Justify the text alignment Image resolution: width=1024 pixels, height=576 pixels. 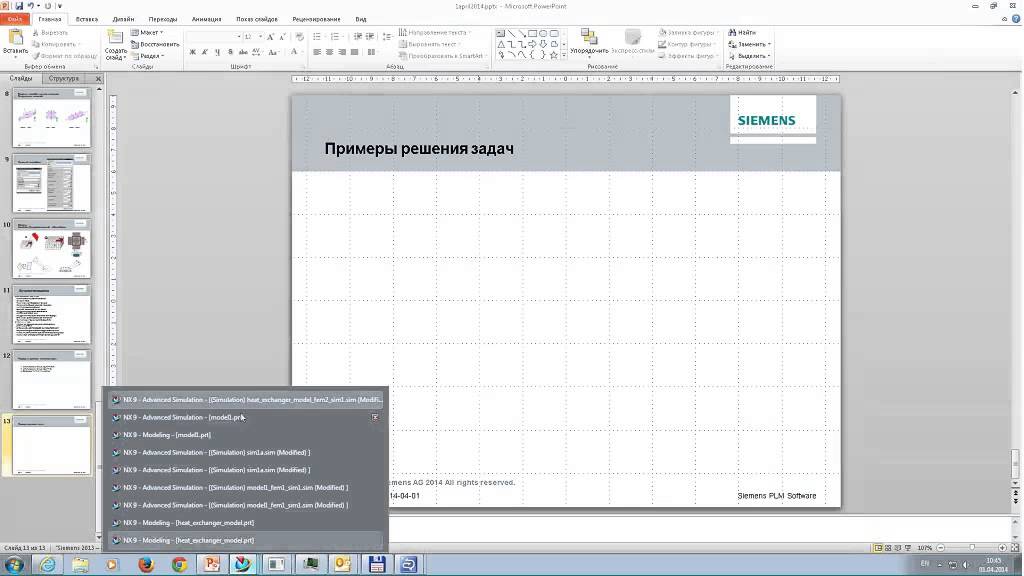point(354,52)
